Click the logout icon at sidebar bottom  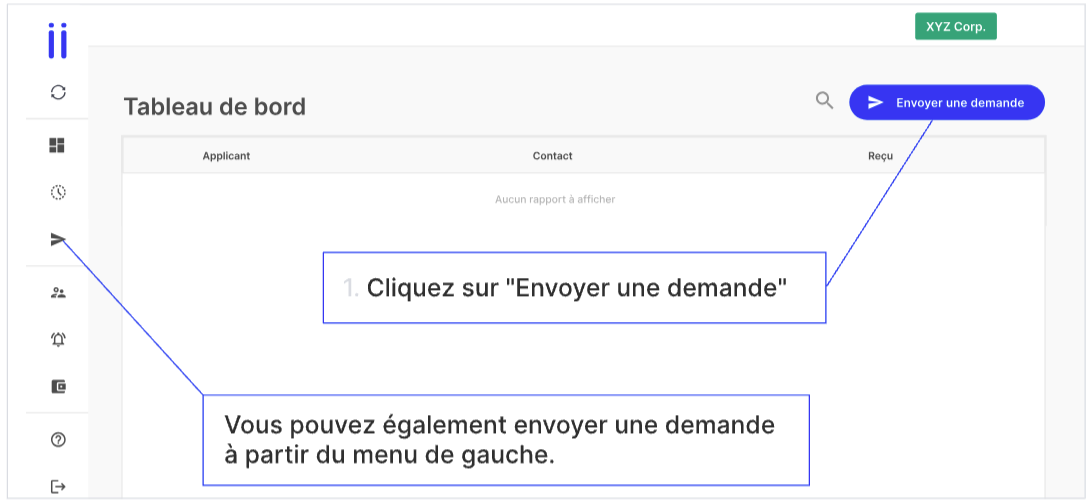pyautogui.click(x=58, y=487)
